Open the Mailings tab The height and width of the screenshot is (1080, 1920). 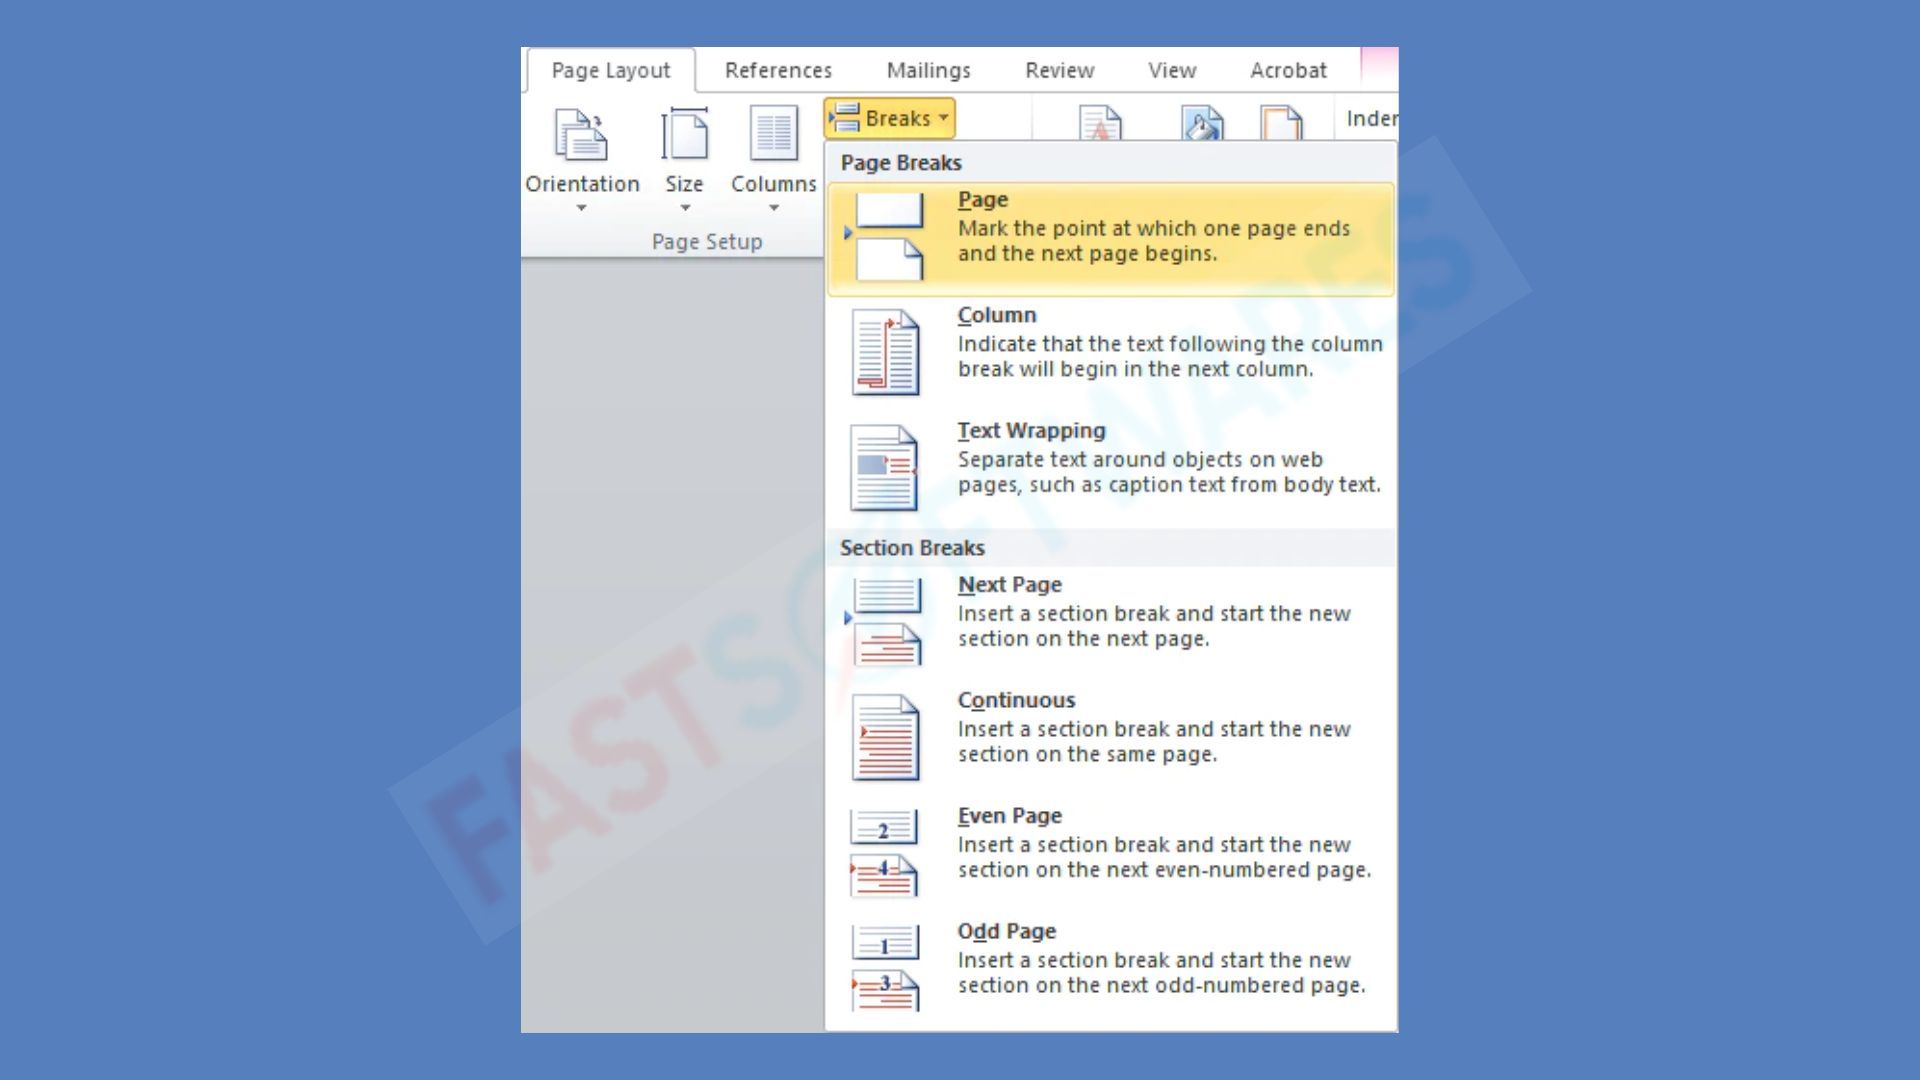coord(928,70)
